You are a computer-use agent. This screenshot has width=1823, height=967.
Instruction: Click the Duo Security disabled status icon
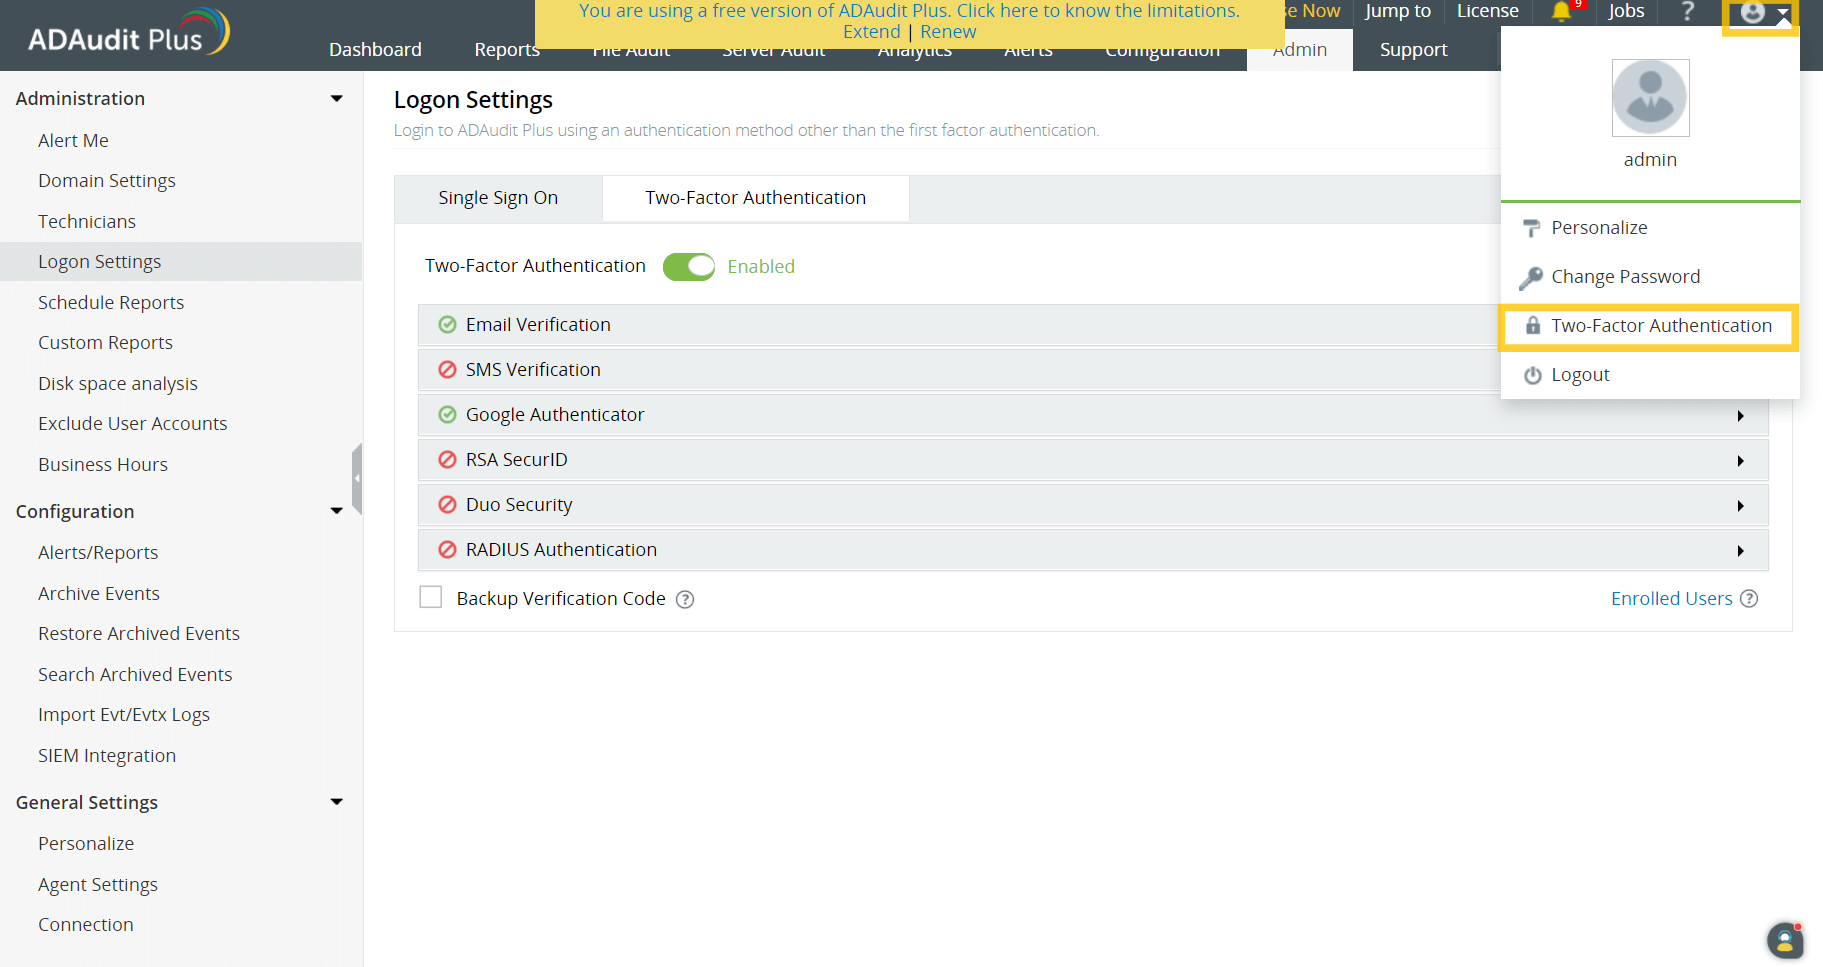click(x=447, y=505)
